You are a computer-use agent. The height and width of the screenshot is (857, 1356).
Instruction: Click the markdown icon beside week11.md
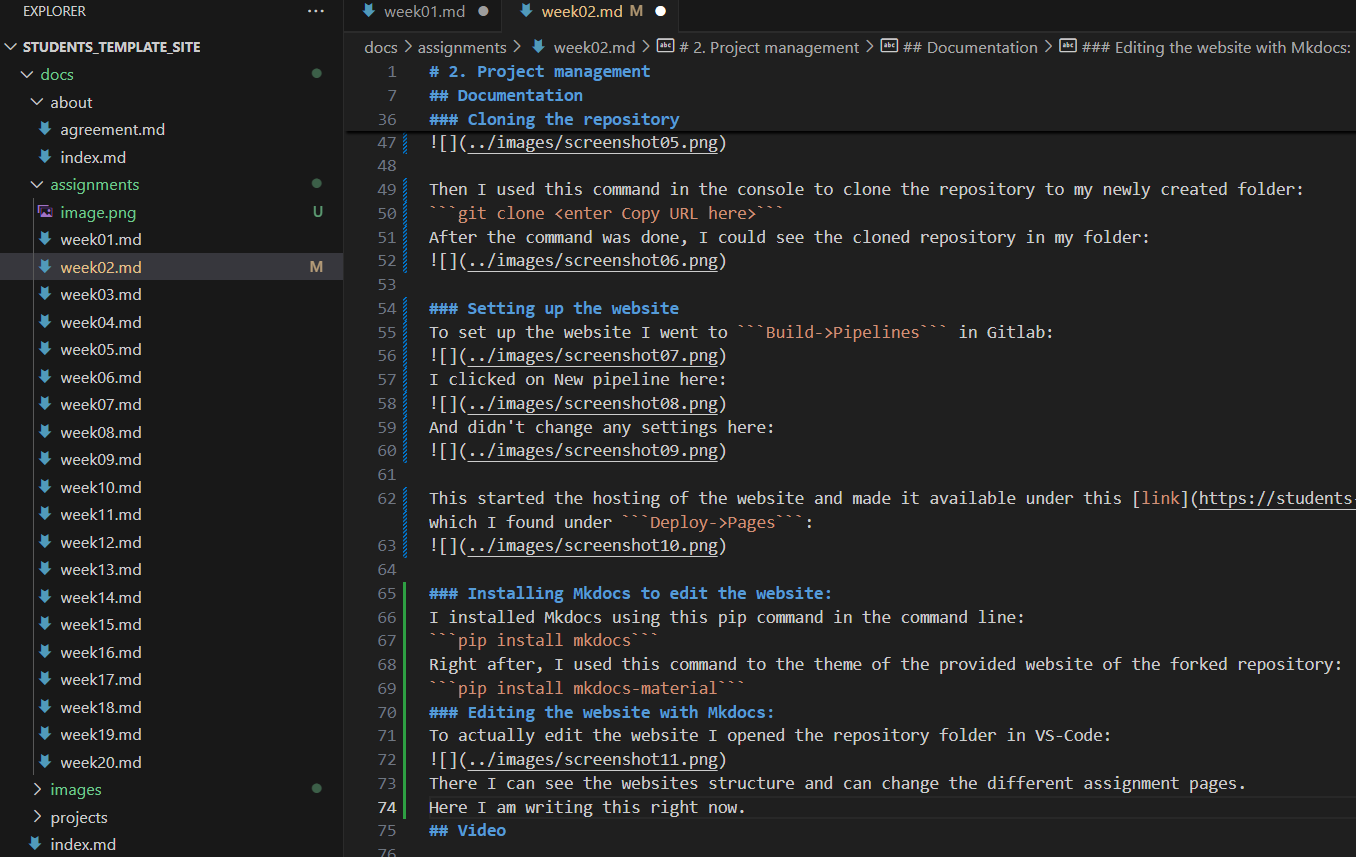pos(45,515)
